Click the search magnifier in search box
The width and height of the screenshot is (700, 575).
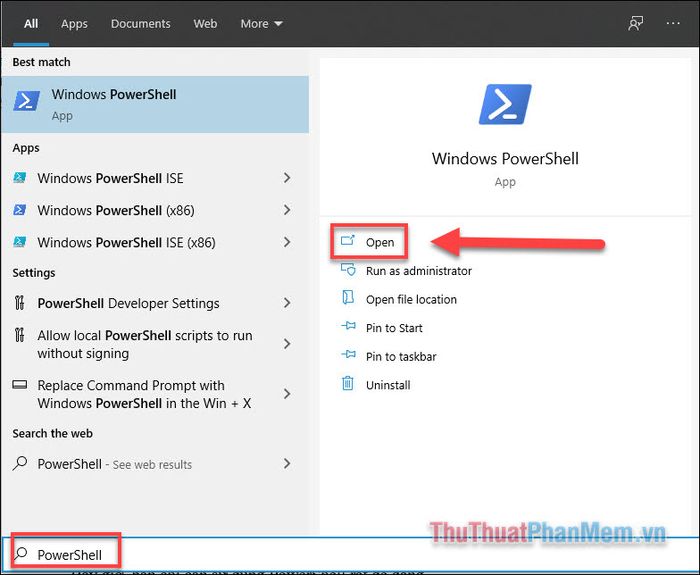pos(21,554)
